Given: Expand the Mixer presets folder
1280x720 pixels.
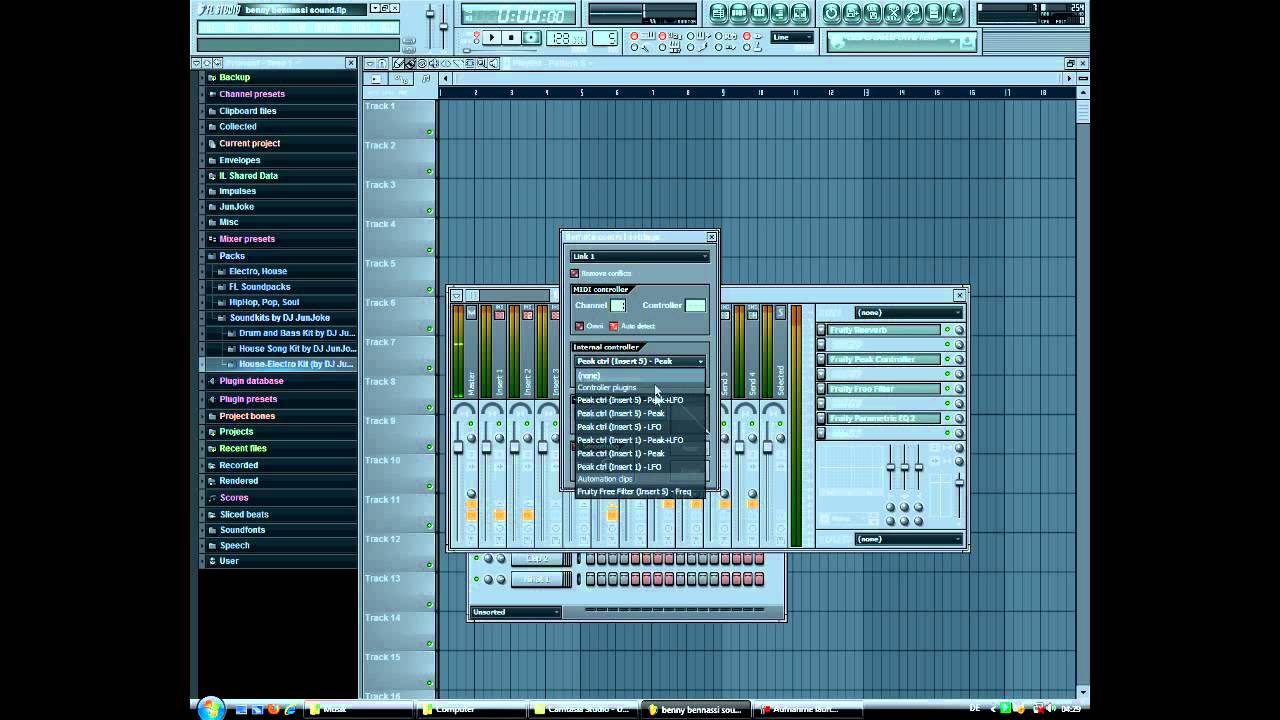Looking at the screenshot, I should (247, 239).
